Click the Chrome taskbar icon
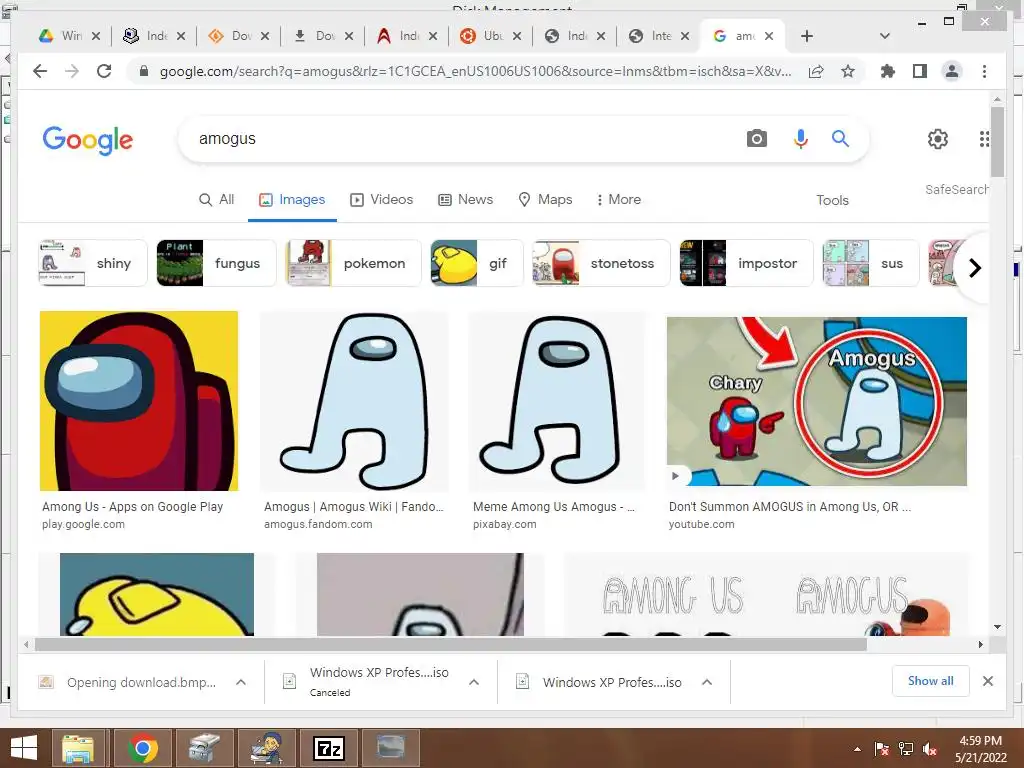Viewport: 1024px width, 768px height. (x=142, y=748)
